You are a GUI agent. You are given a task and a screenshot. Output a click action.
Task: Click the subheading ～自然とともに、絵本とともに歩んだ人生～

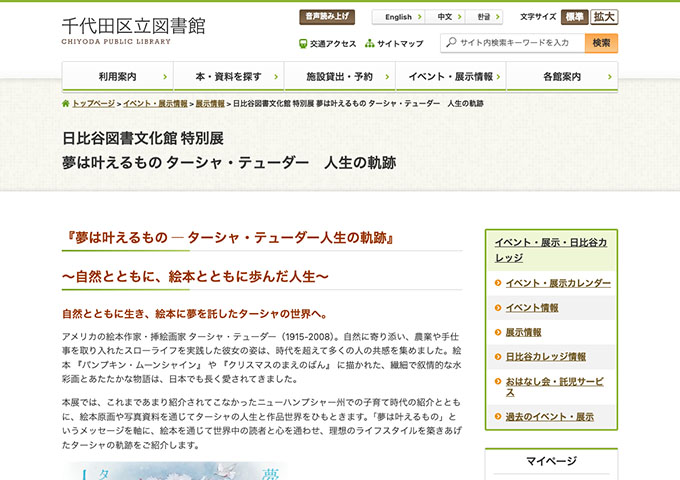pos(195,277)
